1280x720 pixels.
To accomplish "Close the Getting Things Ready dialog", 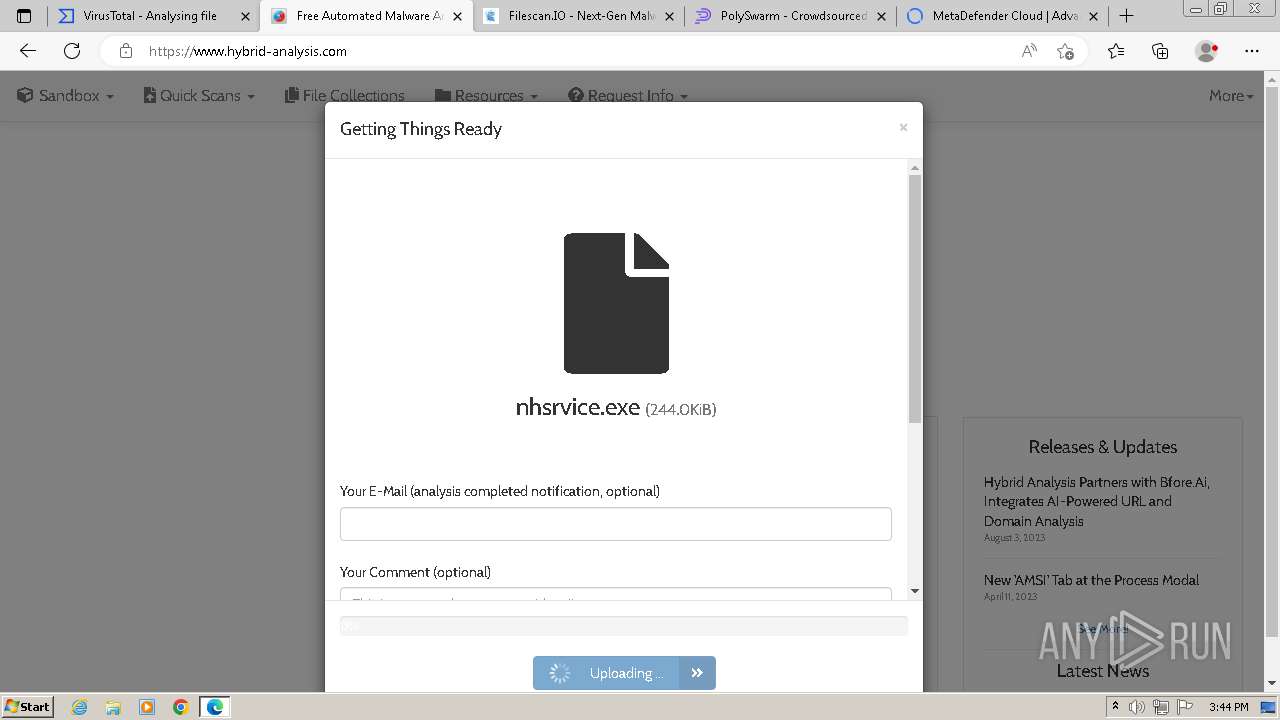I will (903, 127).
